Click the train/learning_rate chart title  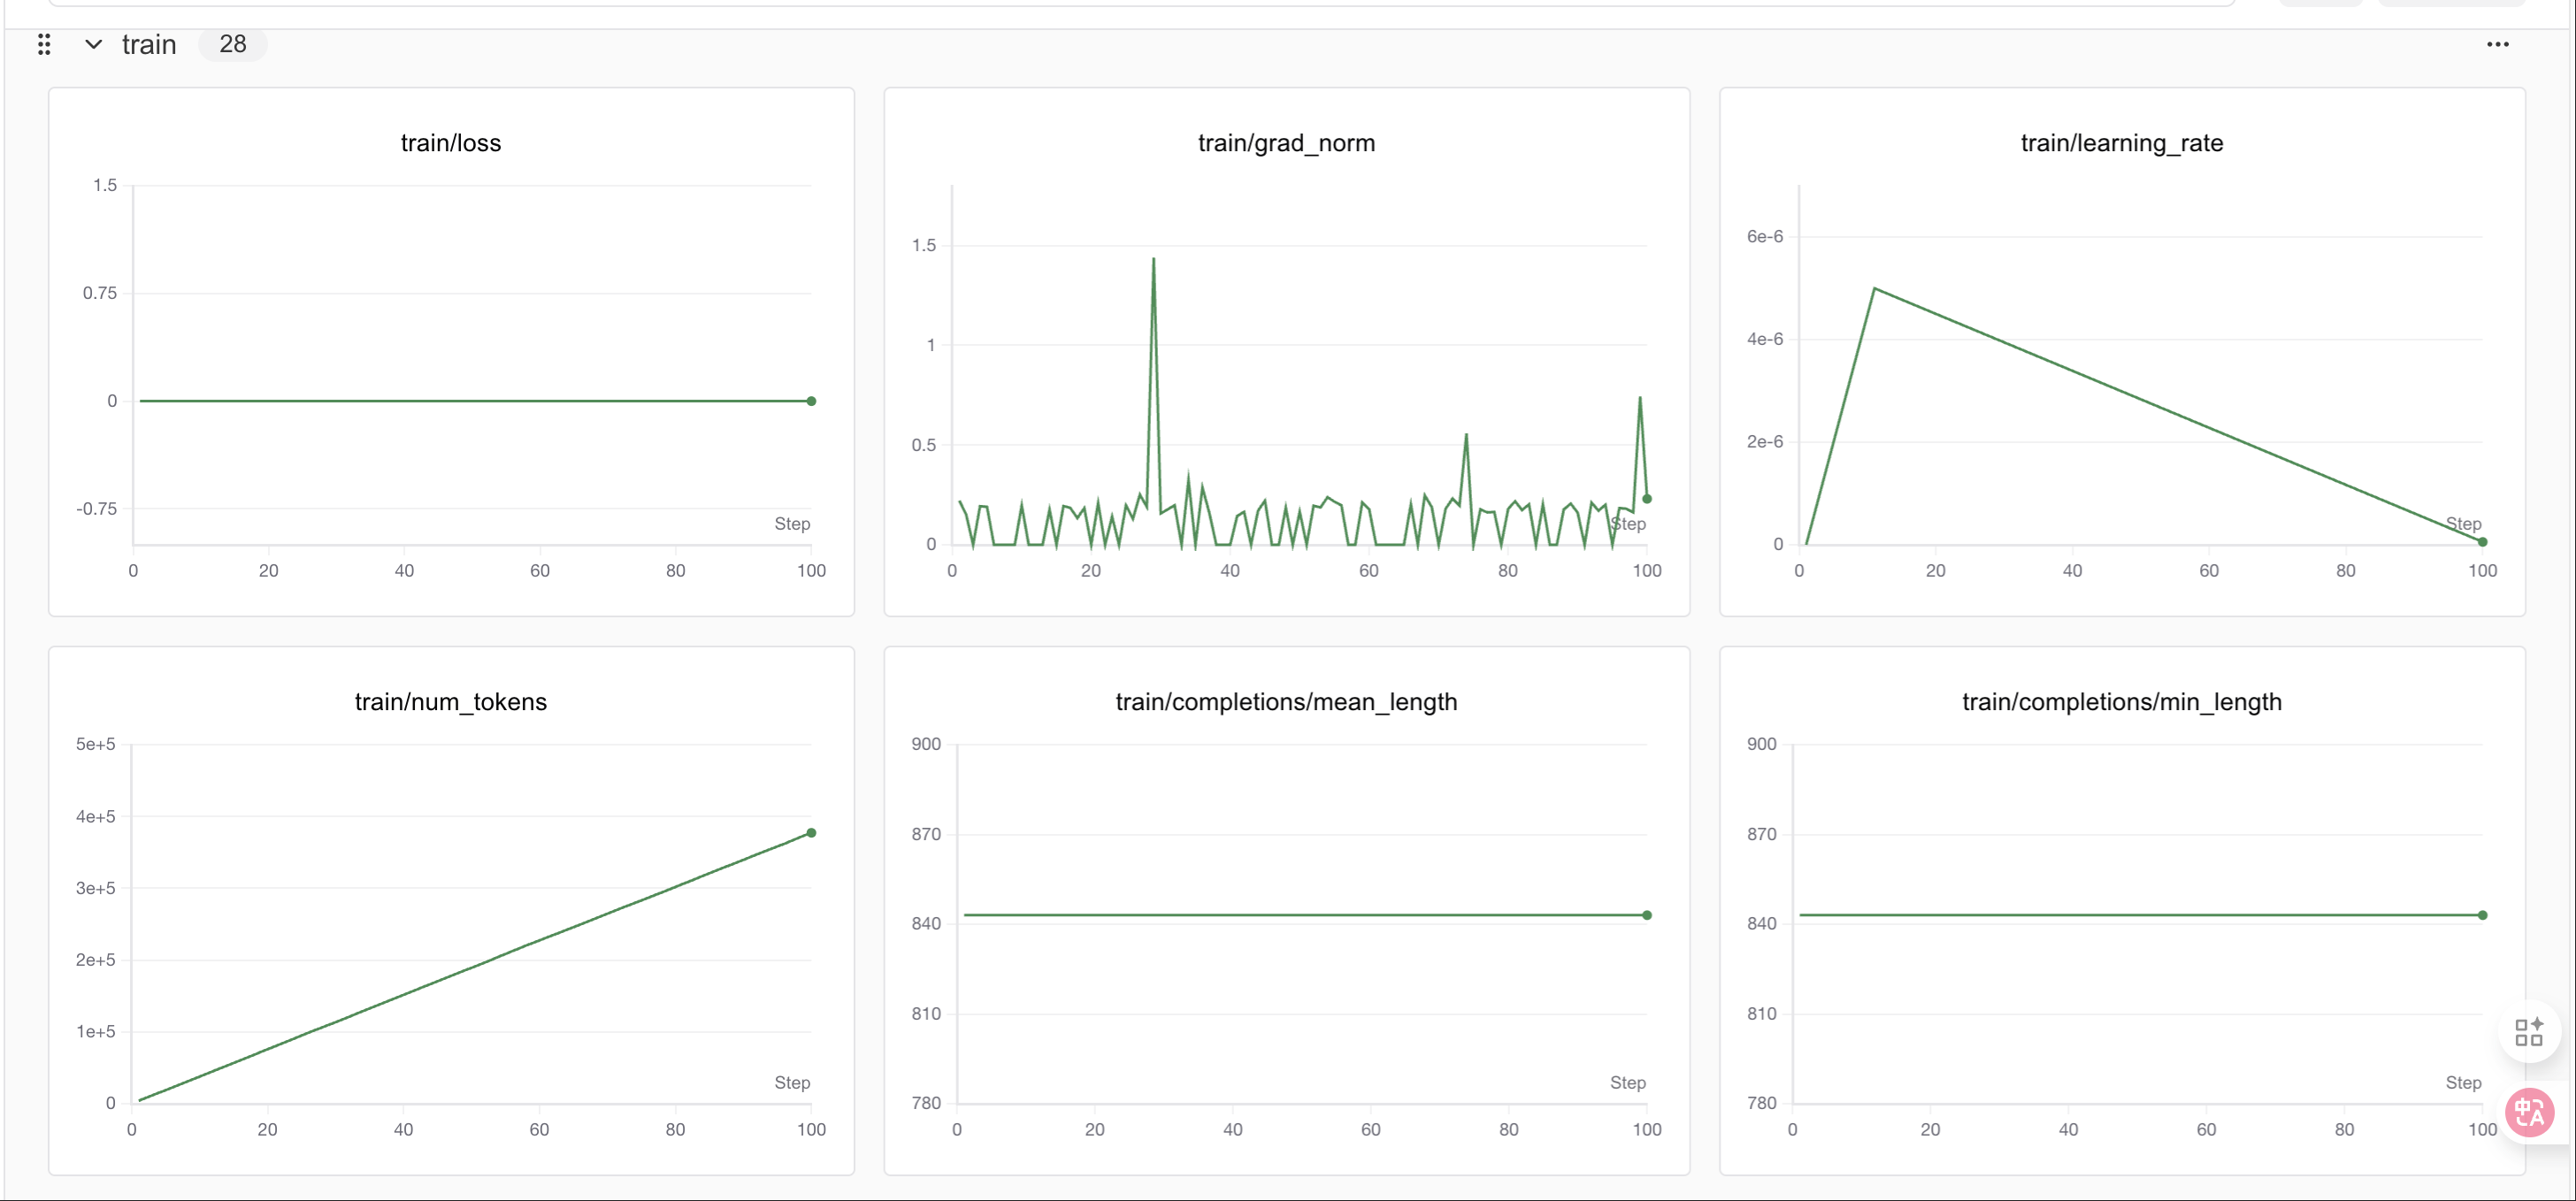point(2121,143)
